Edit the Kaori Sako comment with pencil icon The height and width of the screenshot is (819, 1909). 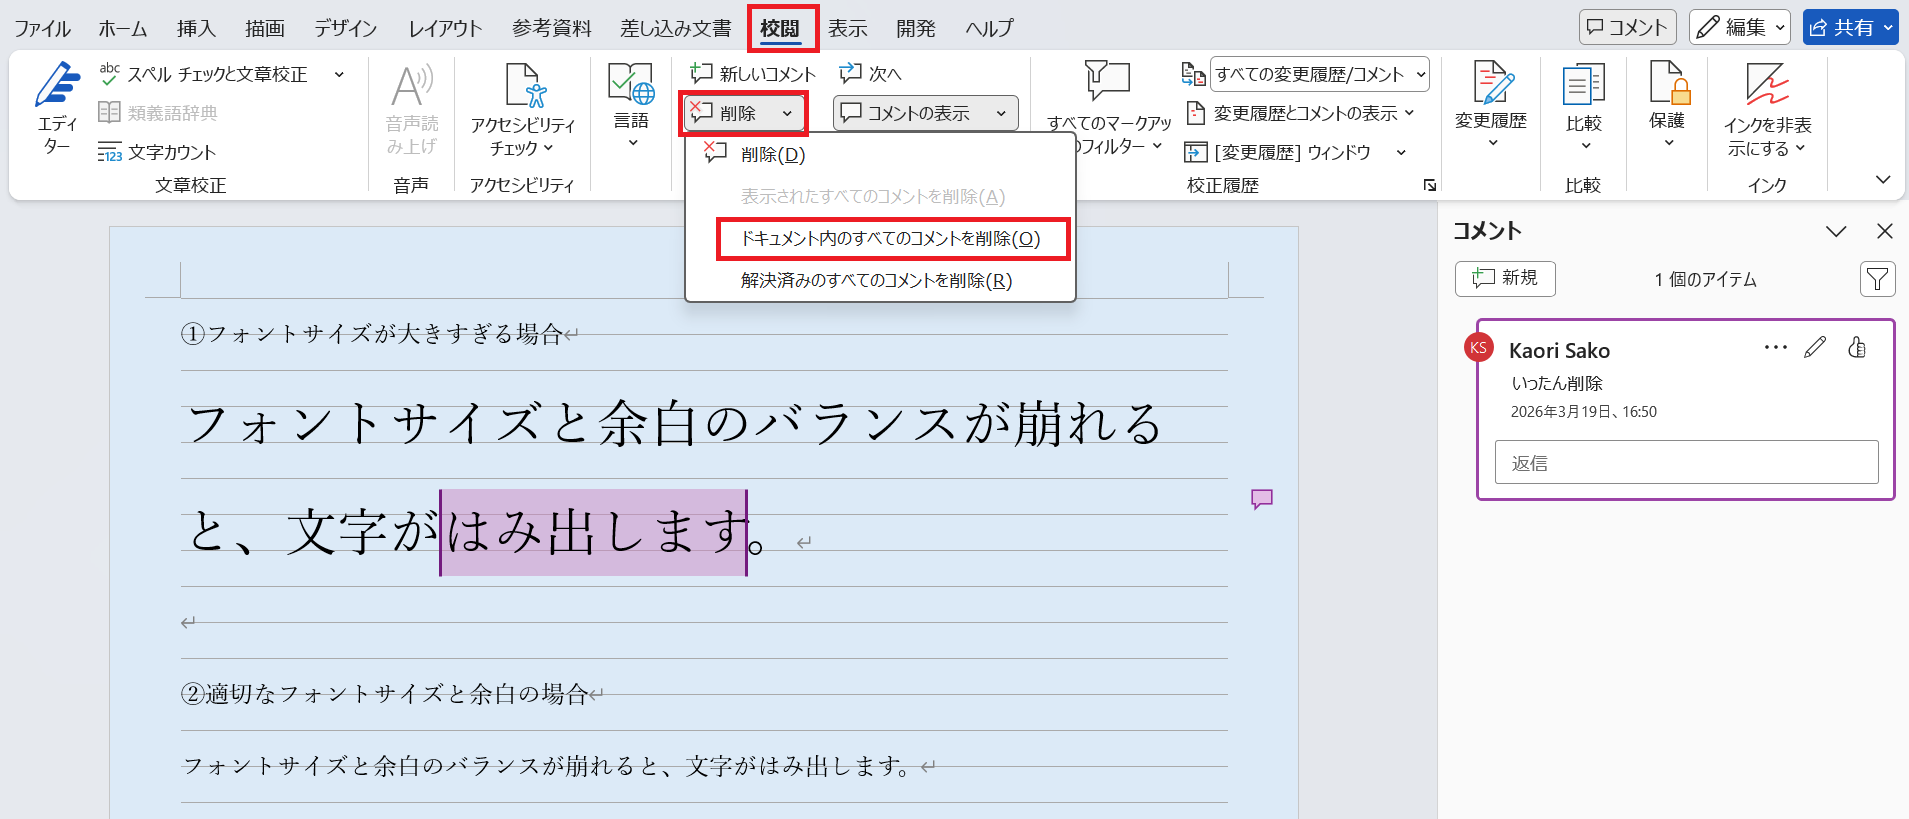click(1815, 347)
